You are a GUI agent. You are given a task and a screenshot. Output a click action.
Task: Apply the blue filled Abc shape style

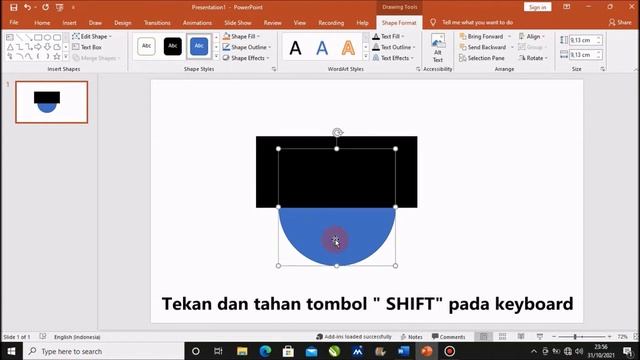pos(199,46)
